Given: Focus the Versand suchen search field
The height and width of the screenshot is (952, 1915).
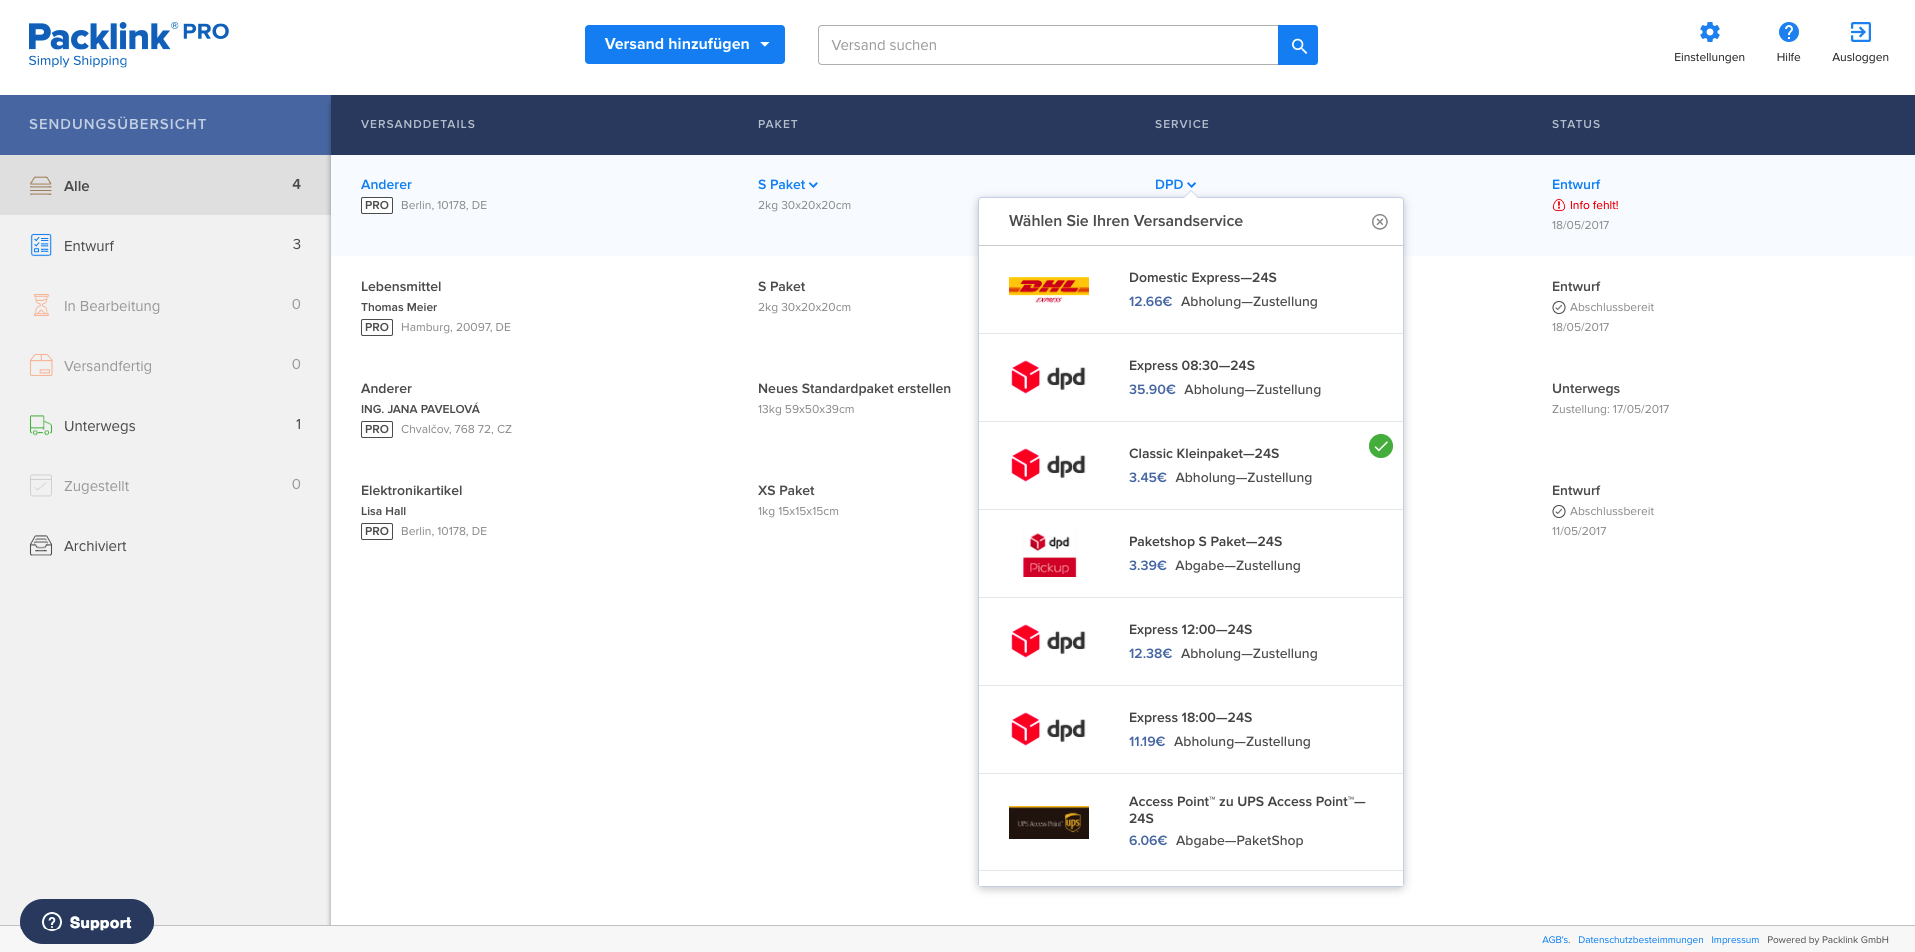Looking at the screenshot, I should (x=1048, y=45).
